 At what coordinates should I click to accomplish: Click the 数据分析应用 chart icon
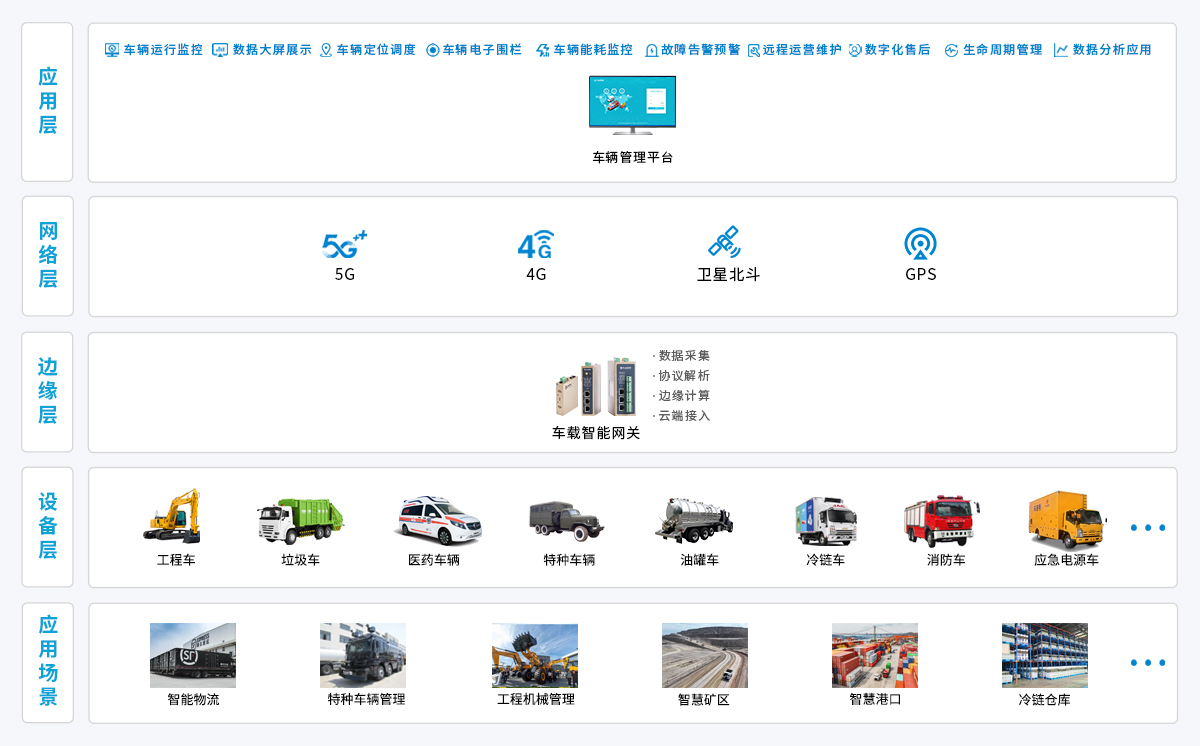click(x=1061, y=50)
